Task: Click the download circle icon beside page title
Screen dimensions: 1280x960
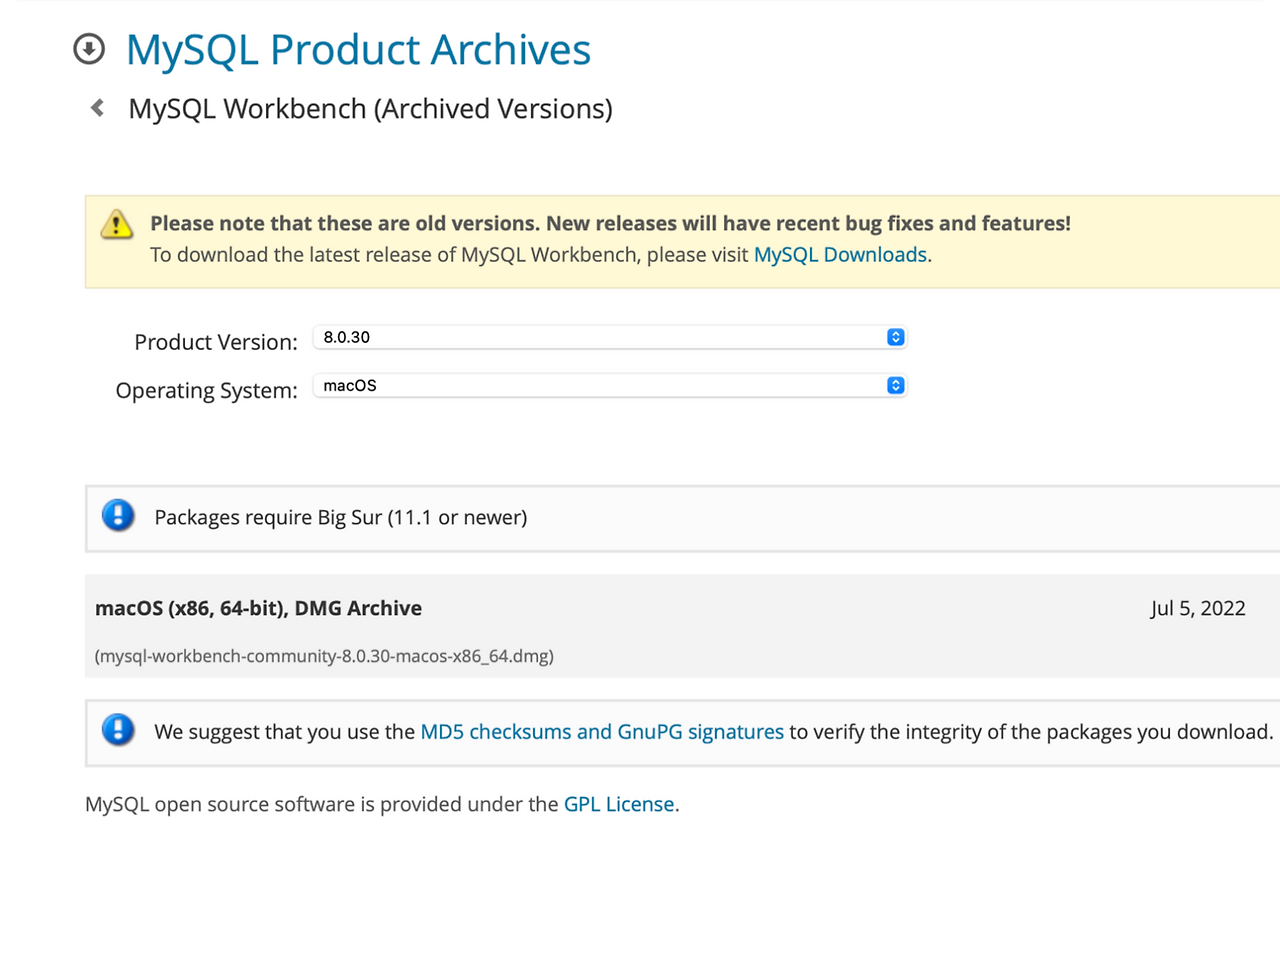Action: pyautogui.click(x=89, y=49)
